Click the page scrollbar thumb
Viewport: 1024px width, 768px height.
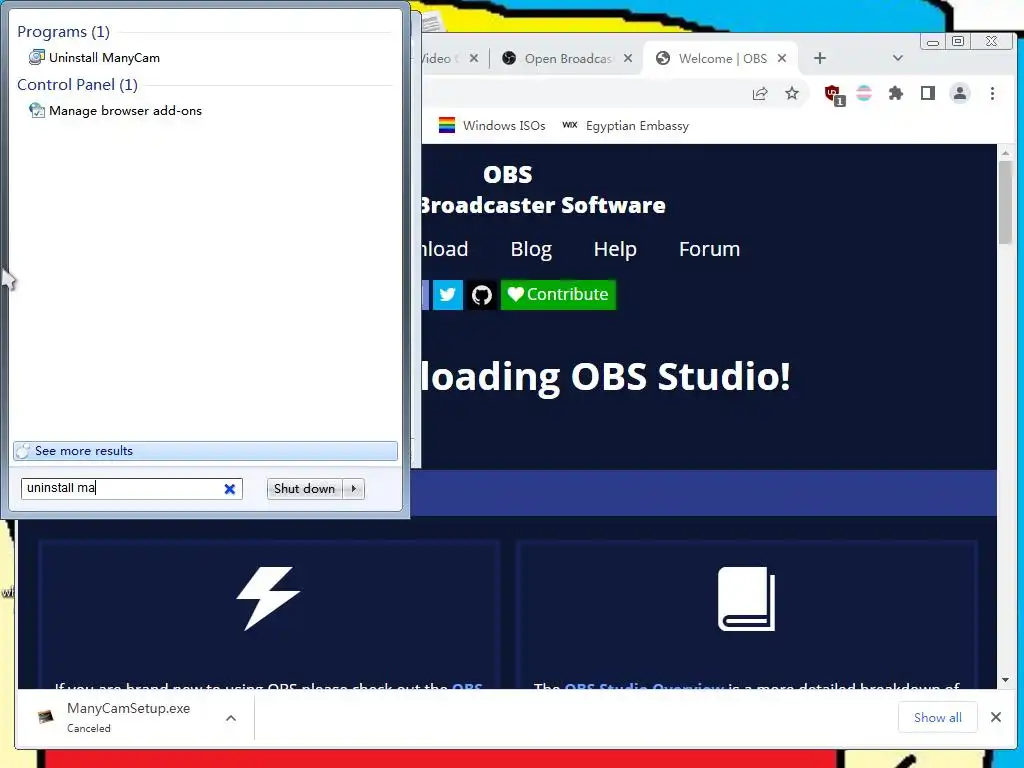click(1005, 201)
